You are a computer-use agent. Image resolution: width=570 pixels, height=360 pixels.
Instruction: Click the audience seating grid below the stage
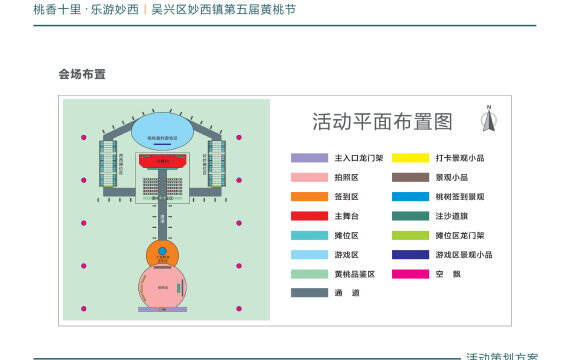tap(162, 187)
